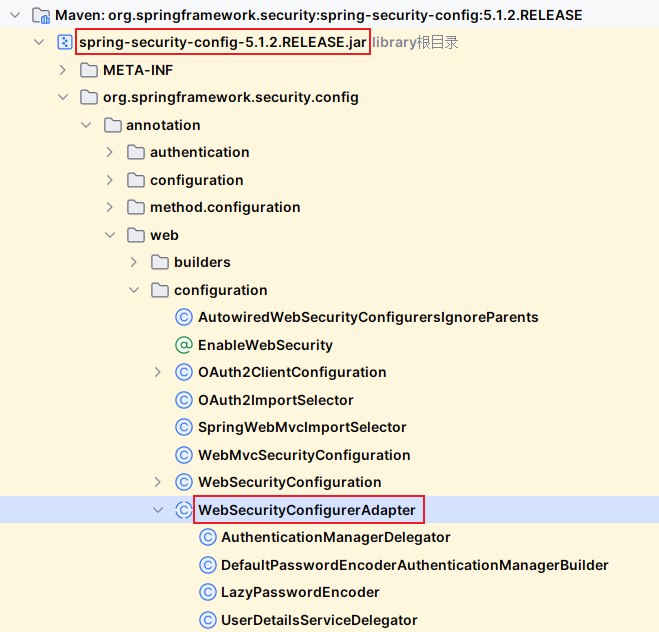
Task: Click the authentication folder icon
Action: [136, 153]
